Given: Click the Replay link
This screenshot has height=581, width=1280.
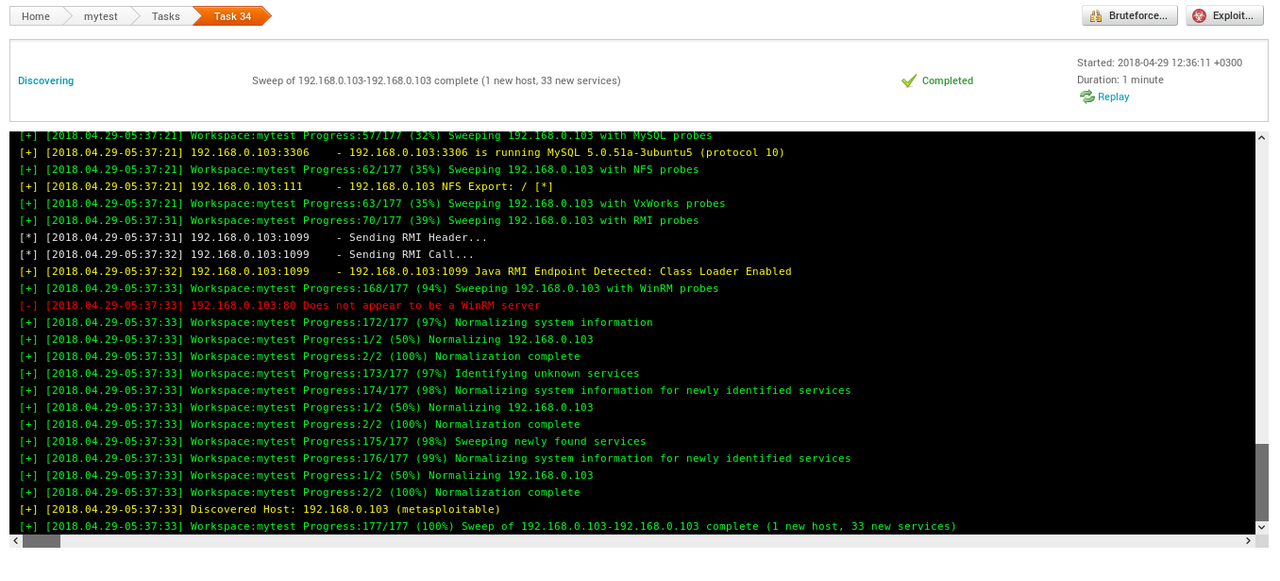Looking at the screenshot, I should [1113, 97].
